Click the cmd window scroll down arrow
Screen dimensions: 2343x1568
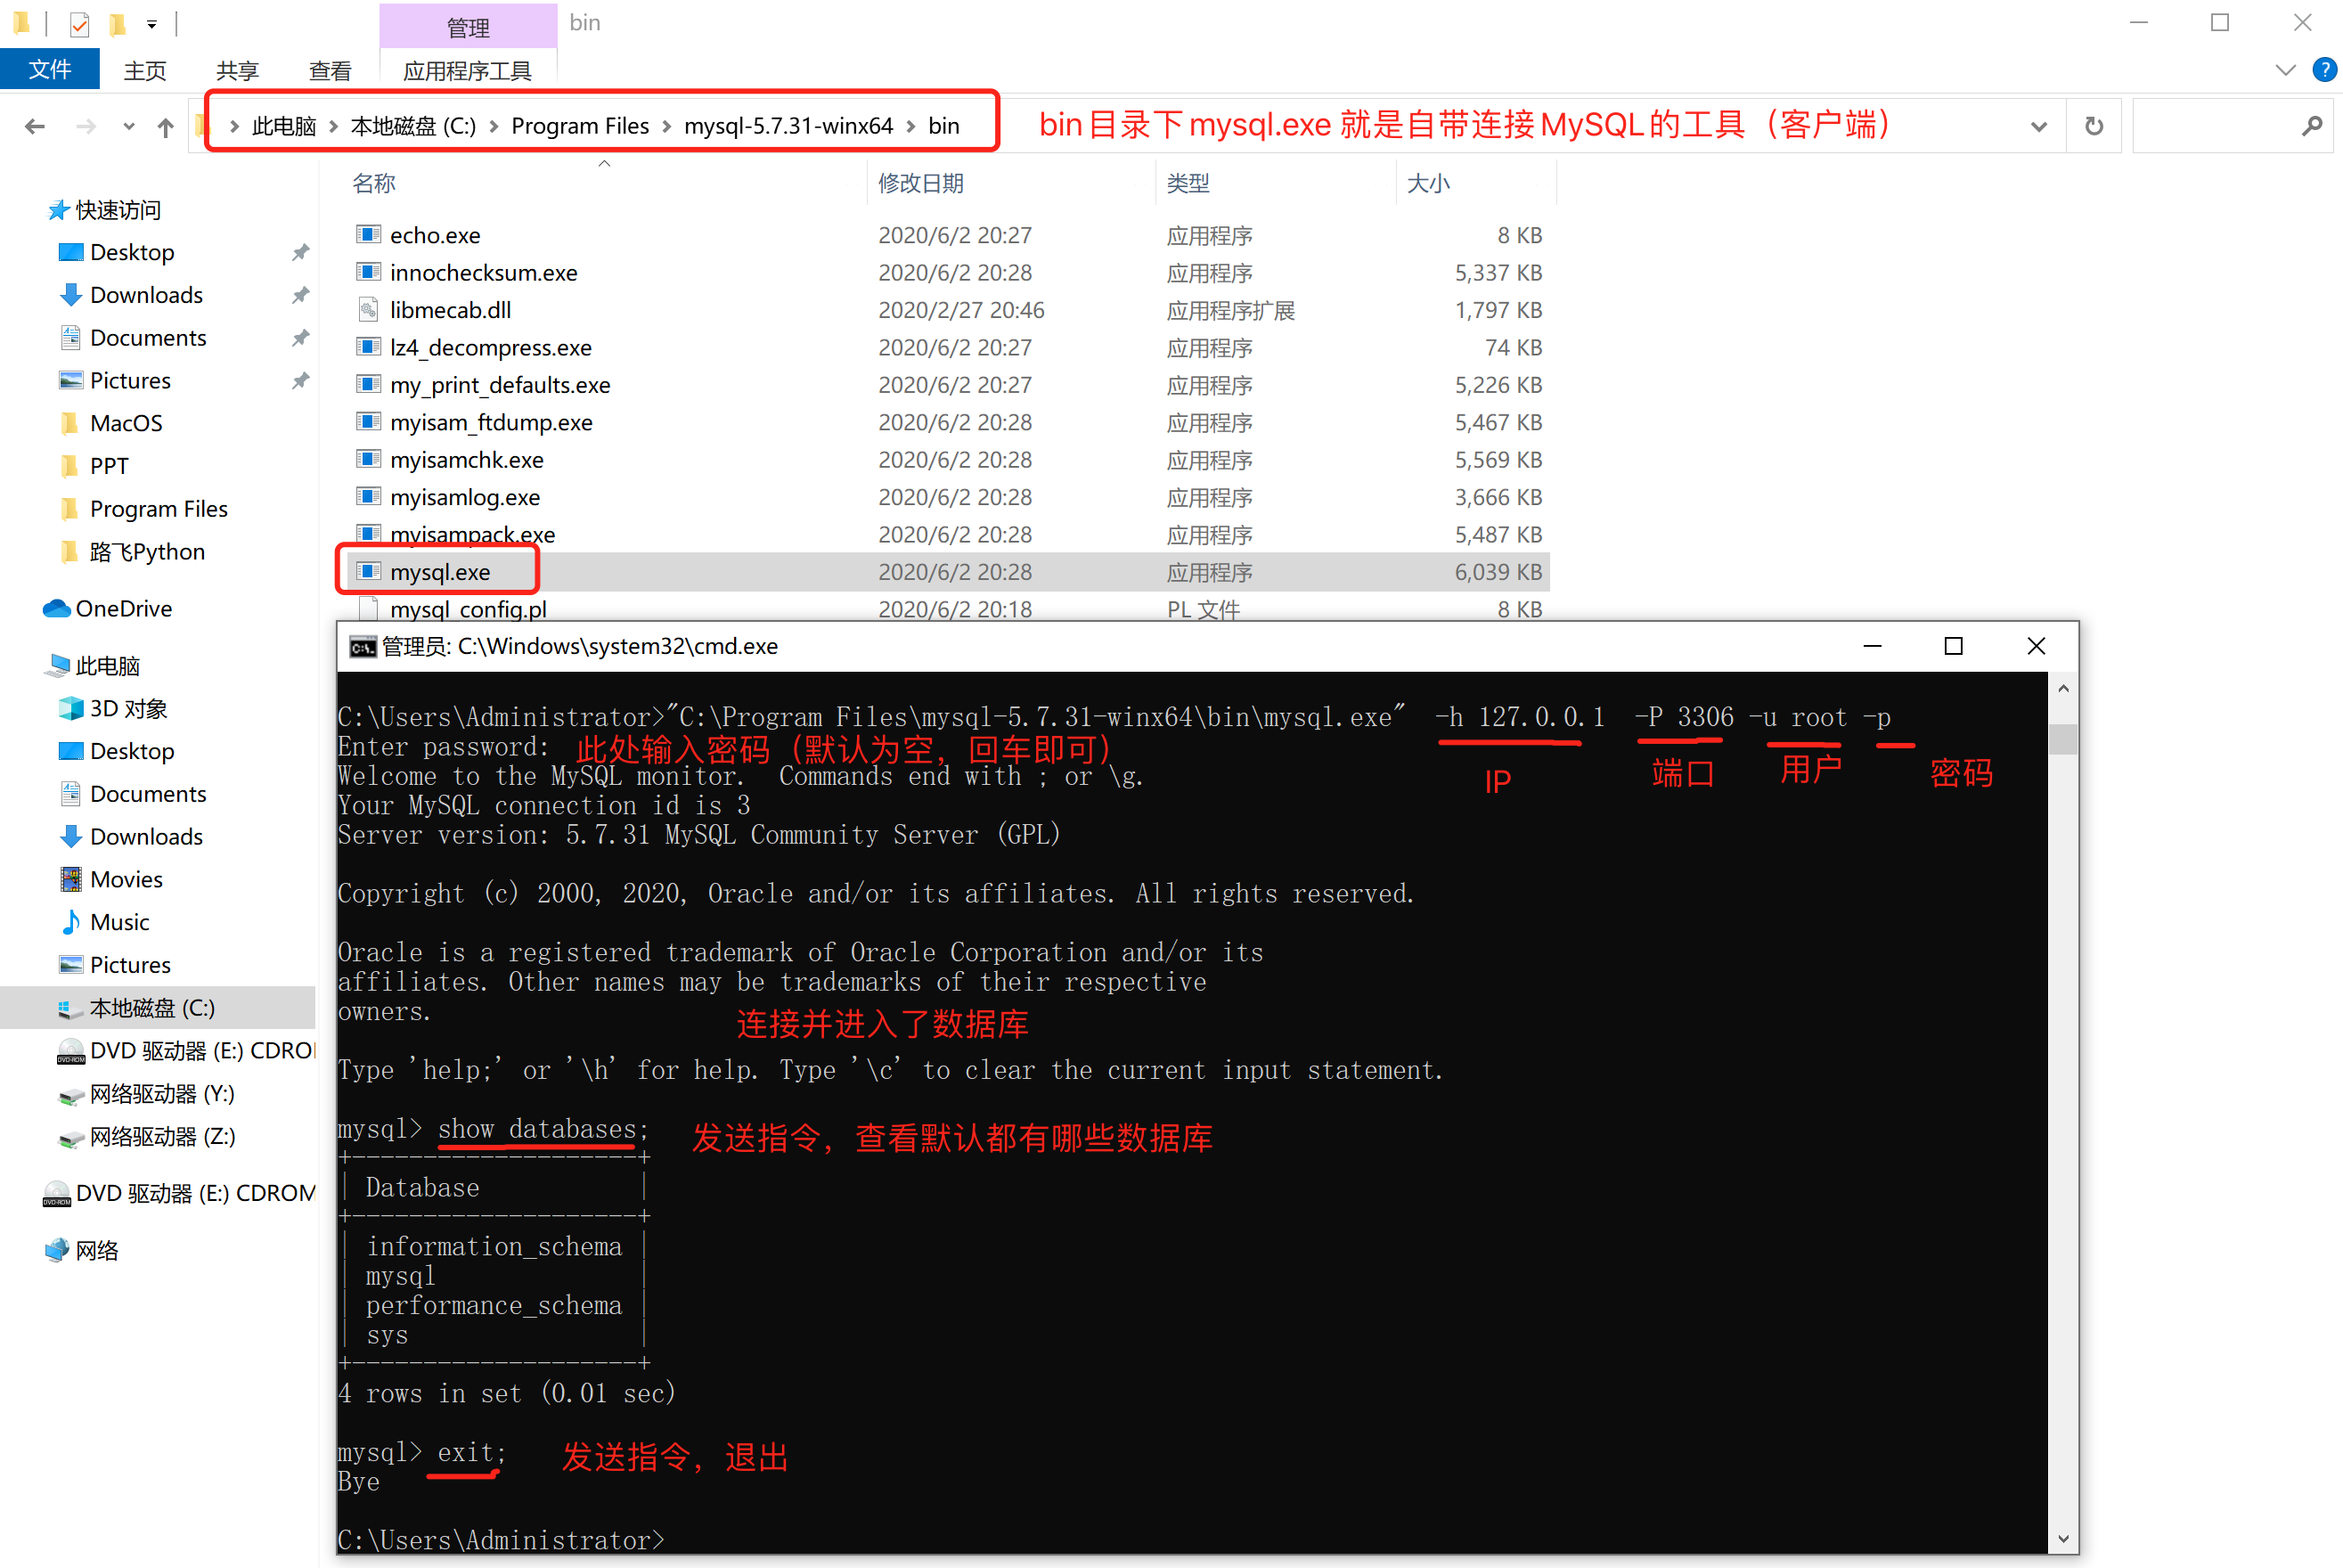pos(2062,1538)
